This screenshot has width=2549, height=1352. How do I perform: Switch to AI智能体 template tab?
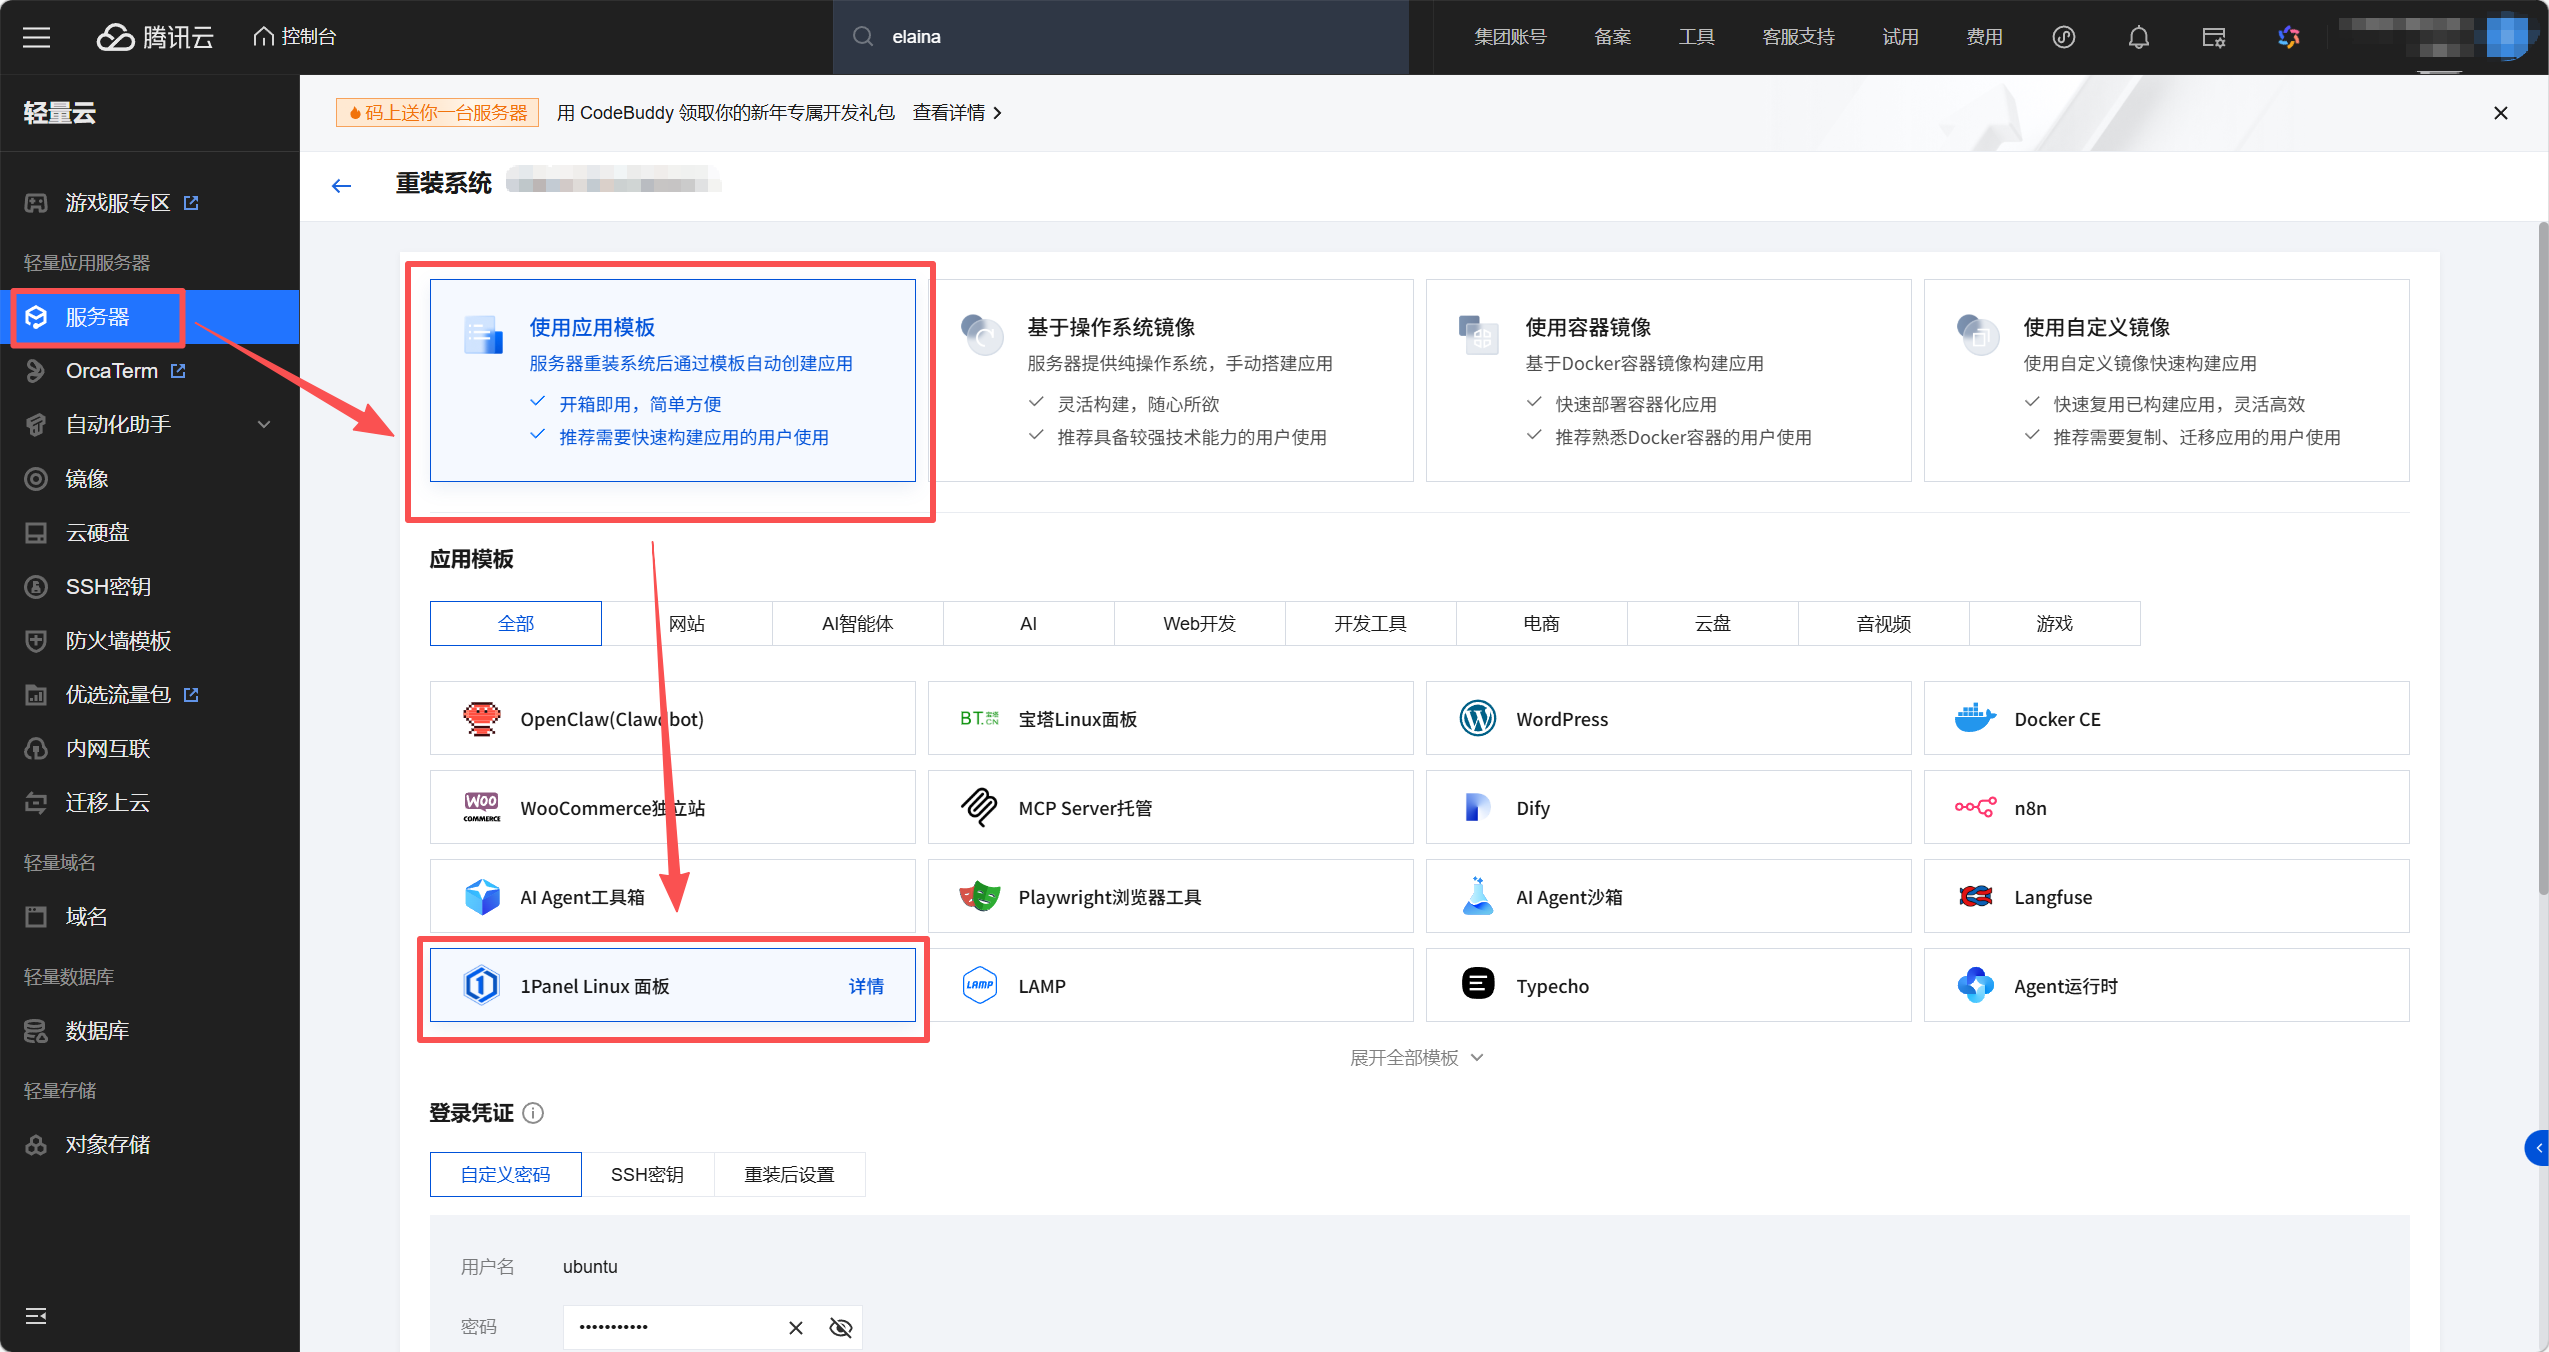pyautogui.click(x=857, y=624)
